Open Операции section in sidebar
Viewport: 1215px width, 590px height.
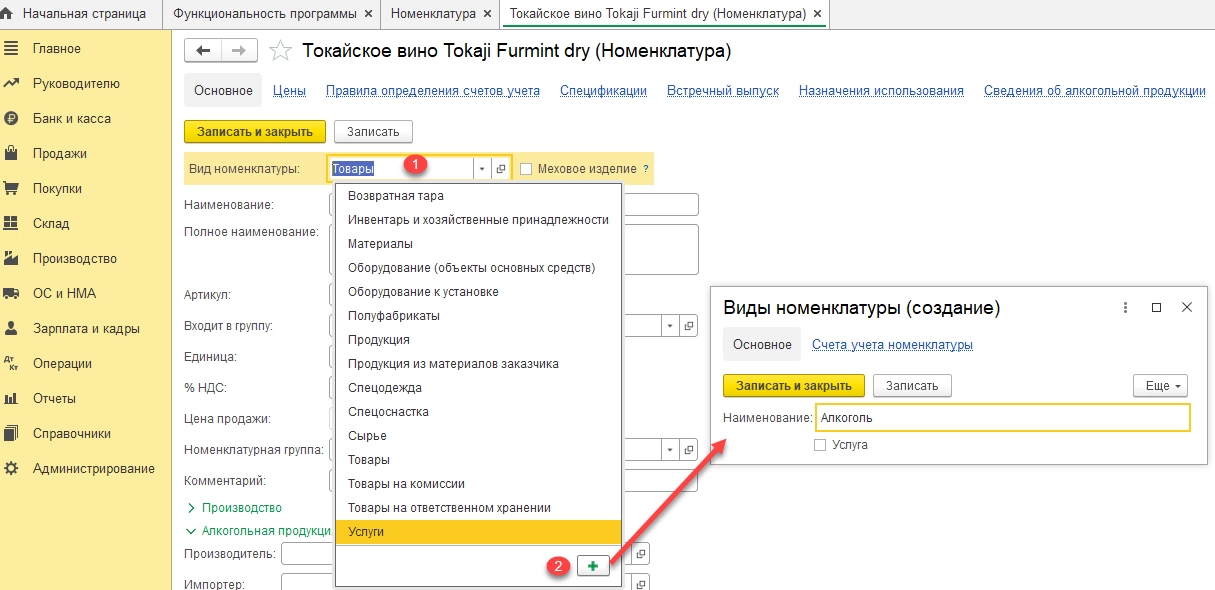pos(62,363)
